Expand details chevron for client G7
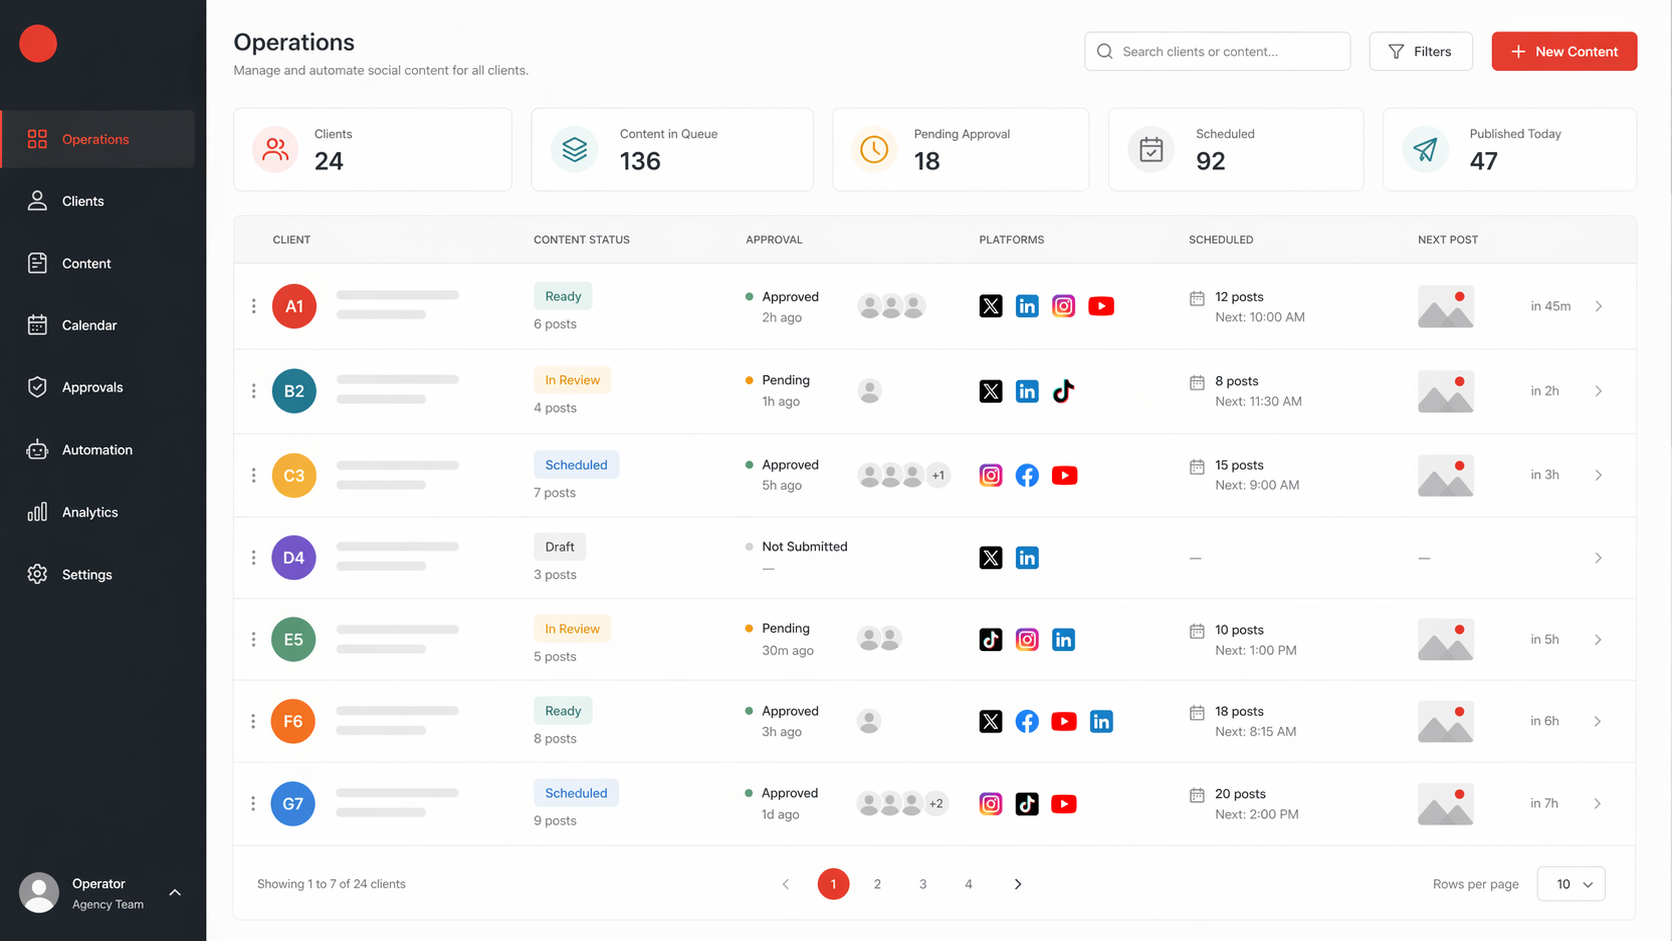Image resolution: width=1672 pixels, height=941 pixels. click(x=1598, y=803)
